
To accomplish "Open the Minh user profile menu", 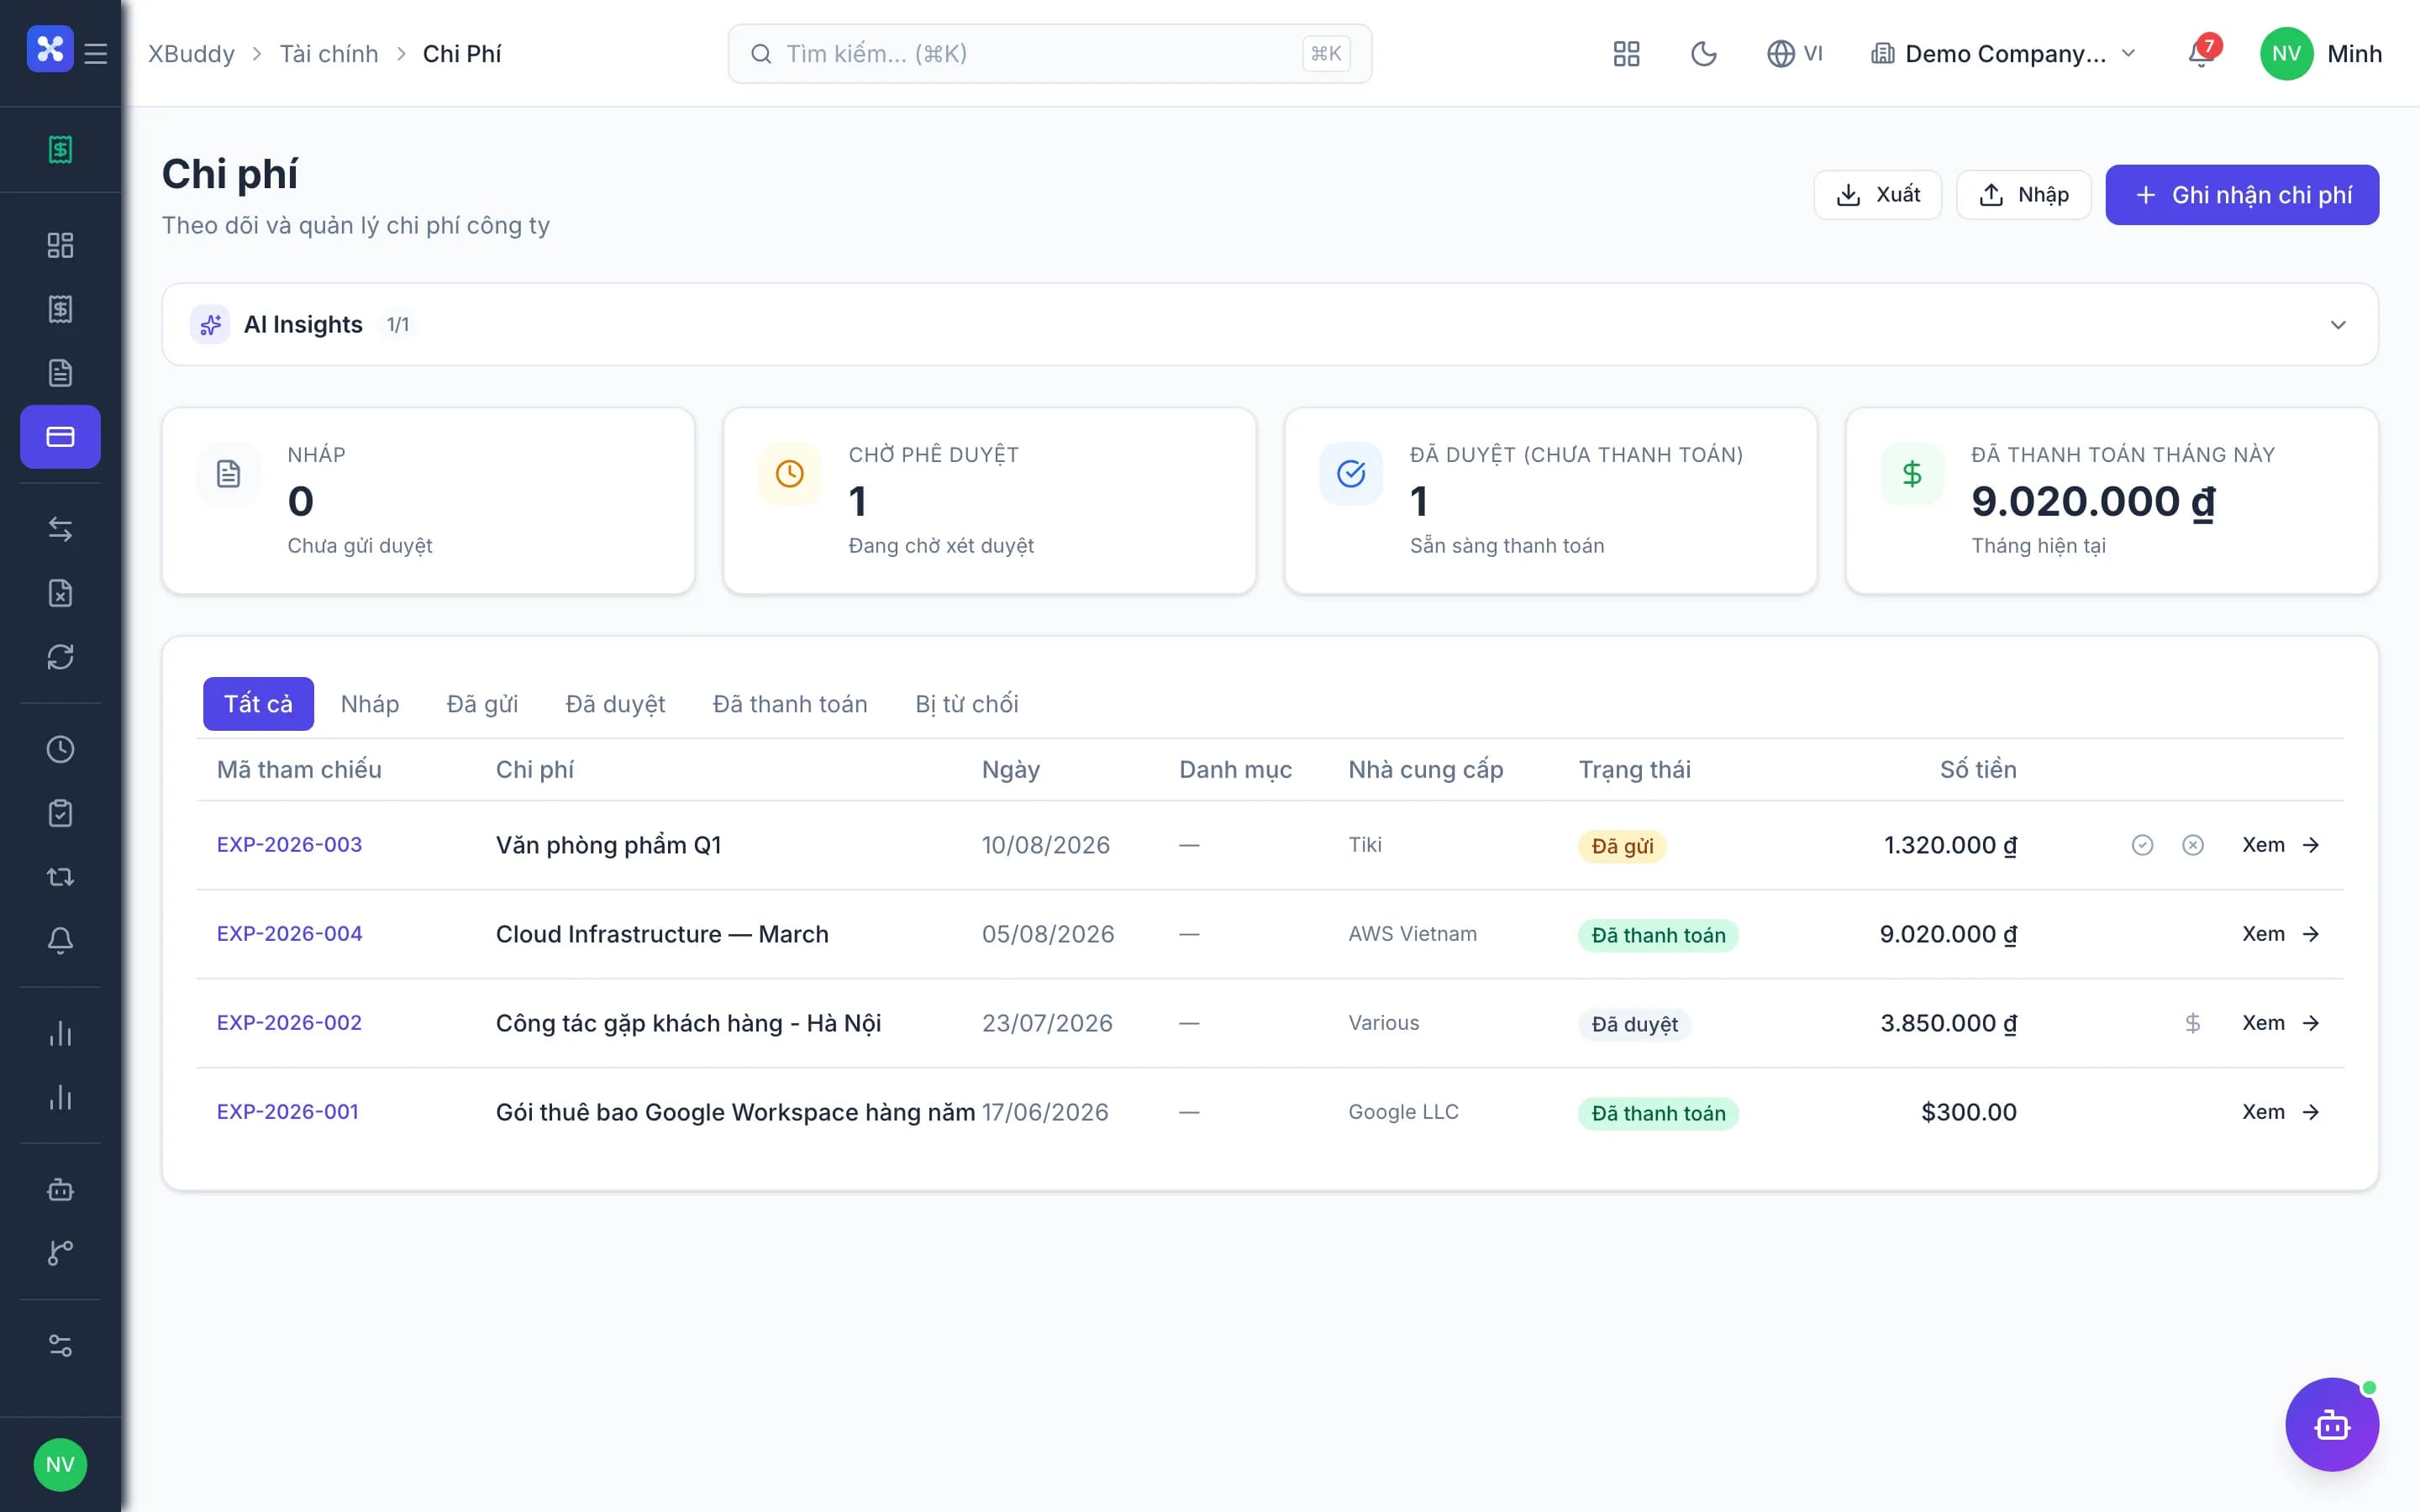I will pos(2320,54).
